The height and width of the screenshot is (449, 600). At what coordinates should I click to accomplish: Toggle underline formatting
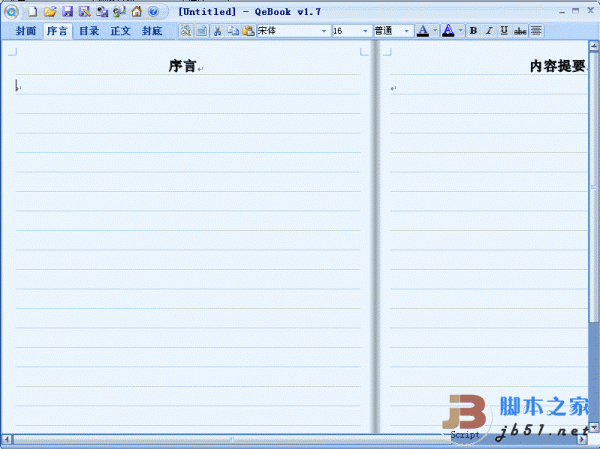point(504,31)
